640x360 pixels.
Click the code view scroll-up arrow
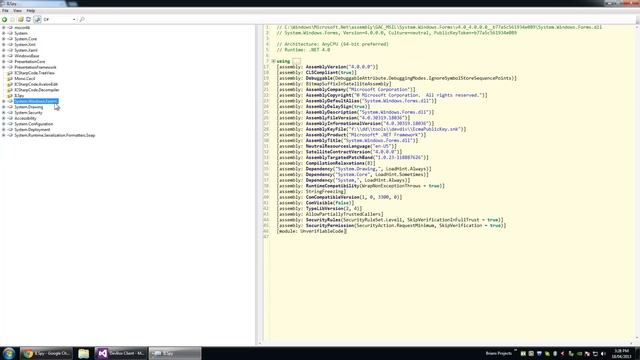pos(637,27)
